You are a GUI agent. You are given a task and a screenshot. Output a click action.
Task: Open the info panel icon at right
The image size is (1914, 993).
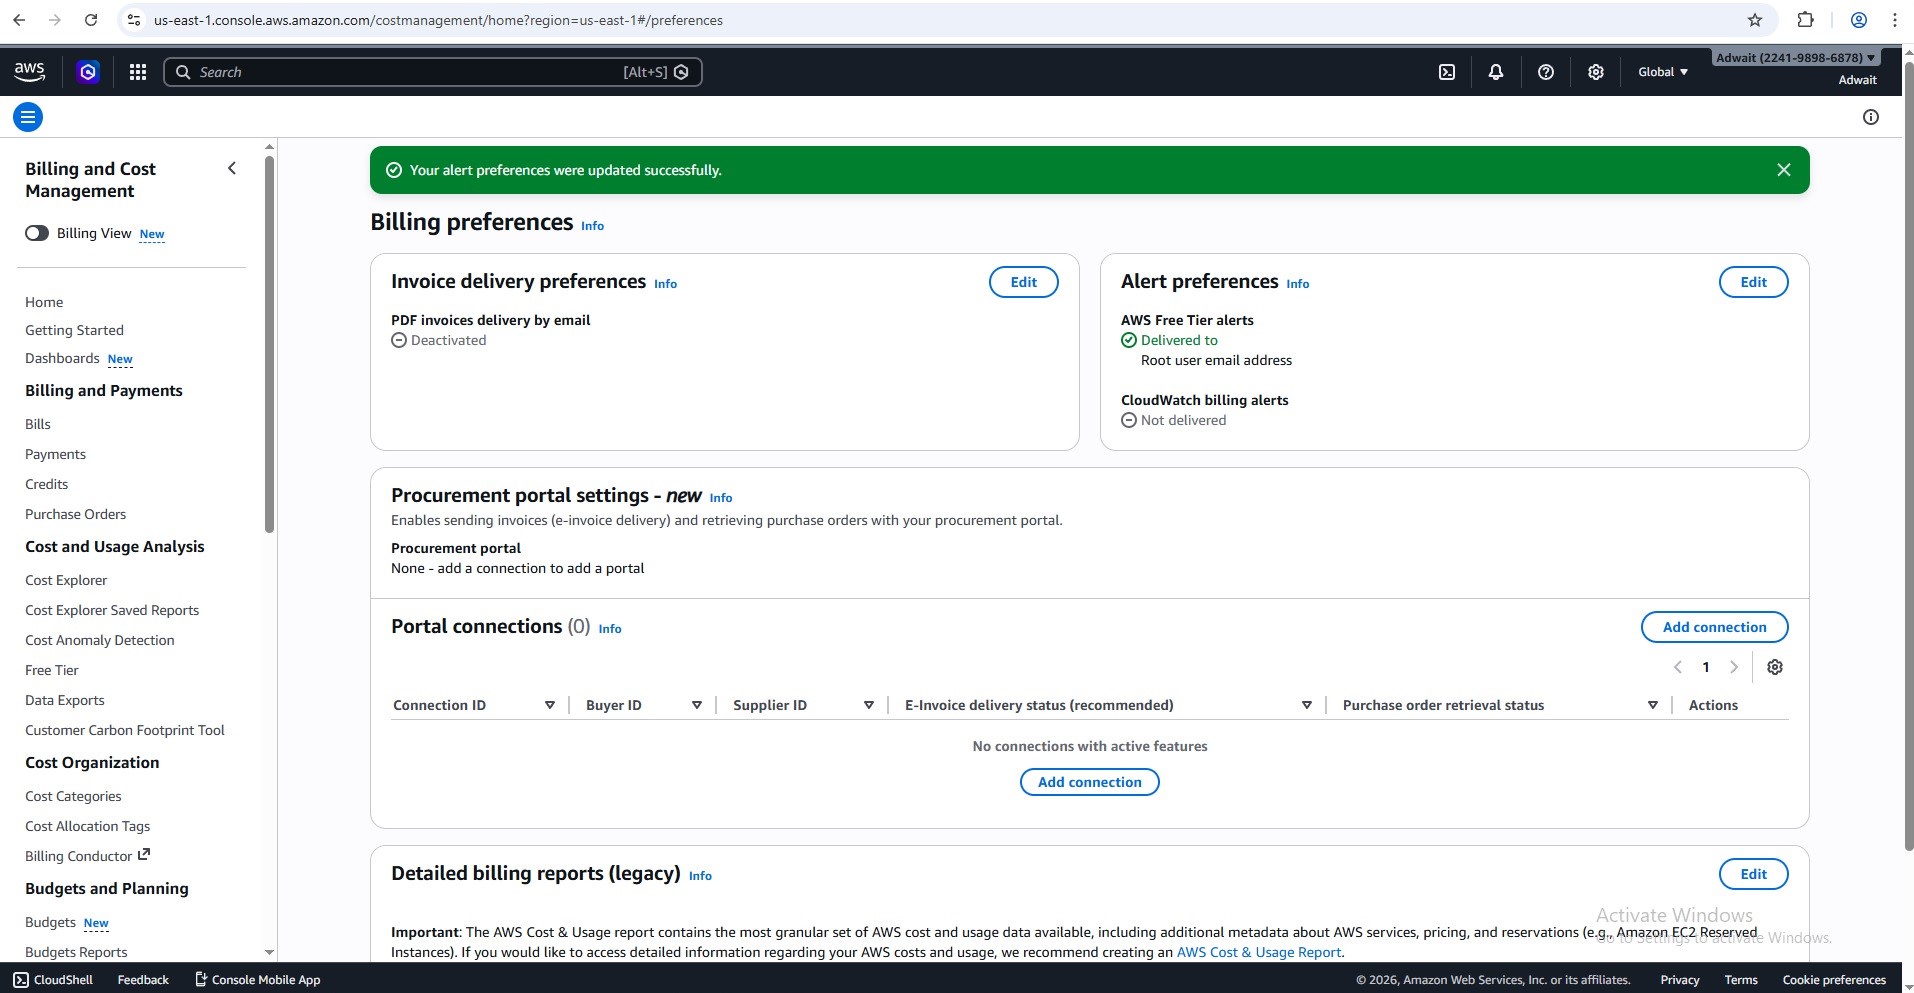1870,117
